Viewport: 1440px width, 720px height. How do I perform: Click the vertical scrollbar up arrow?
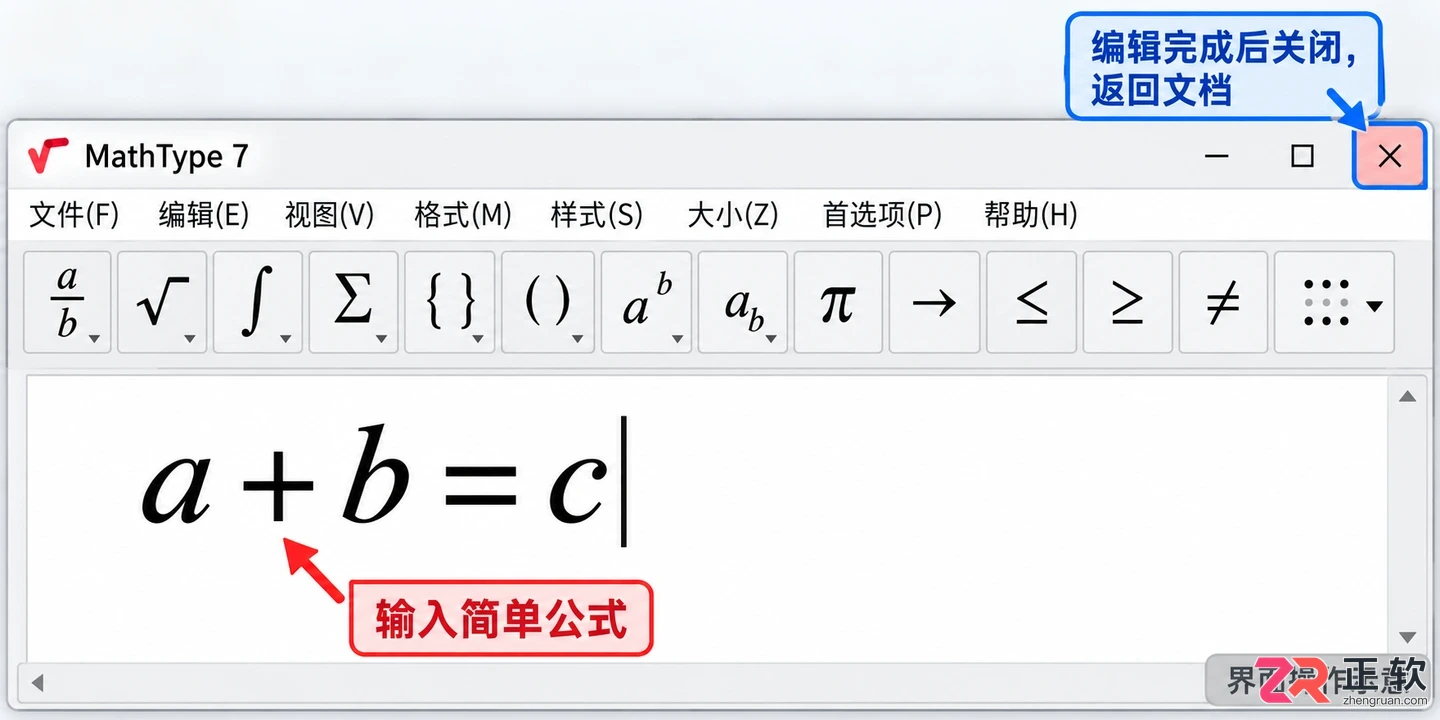click(1407, 397)
